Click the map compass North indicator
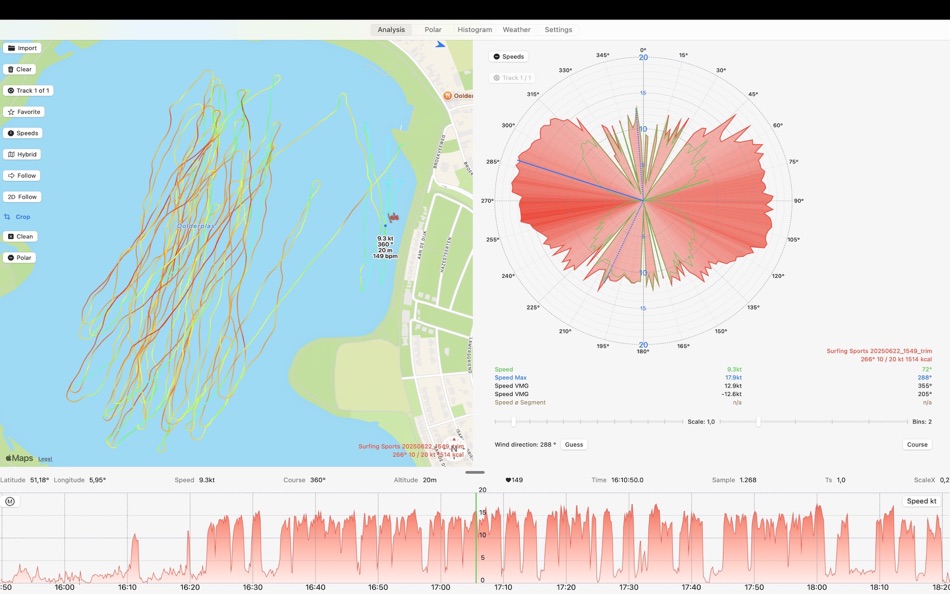Image resolution: width=950 pixels, height=594 pixels. click(x=453, y=449)
